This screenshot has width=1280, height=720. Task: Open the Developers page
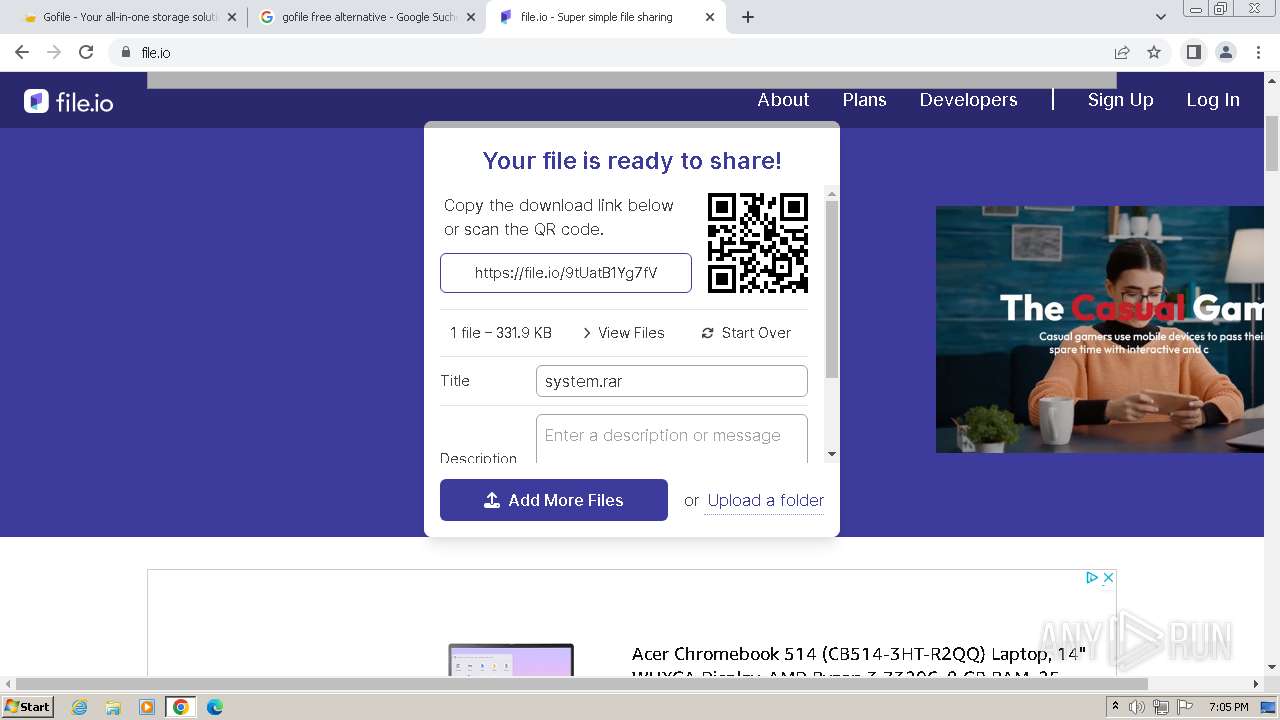coord(968,100)
